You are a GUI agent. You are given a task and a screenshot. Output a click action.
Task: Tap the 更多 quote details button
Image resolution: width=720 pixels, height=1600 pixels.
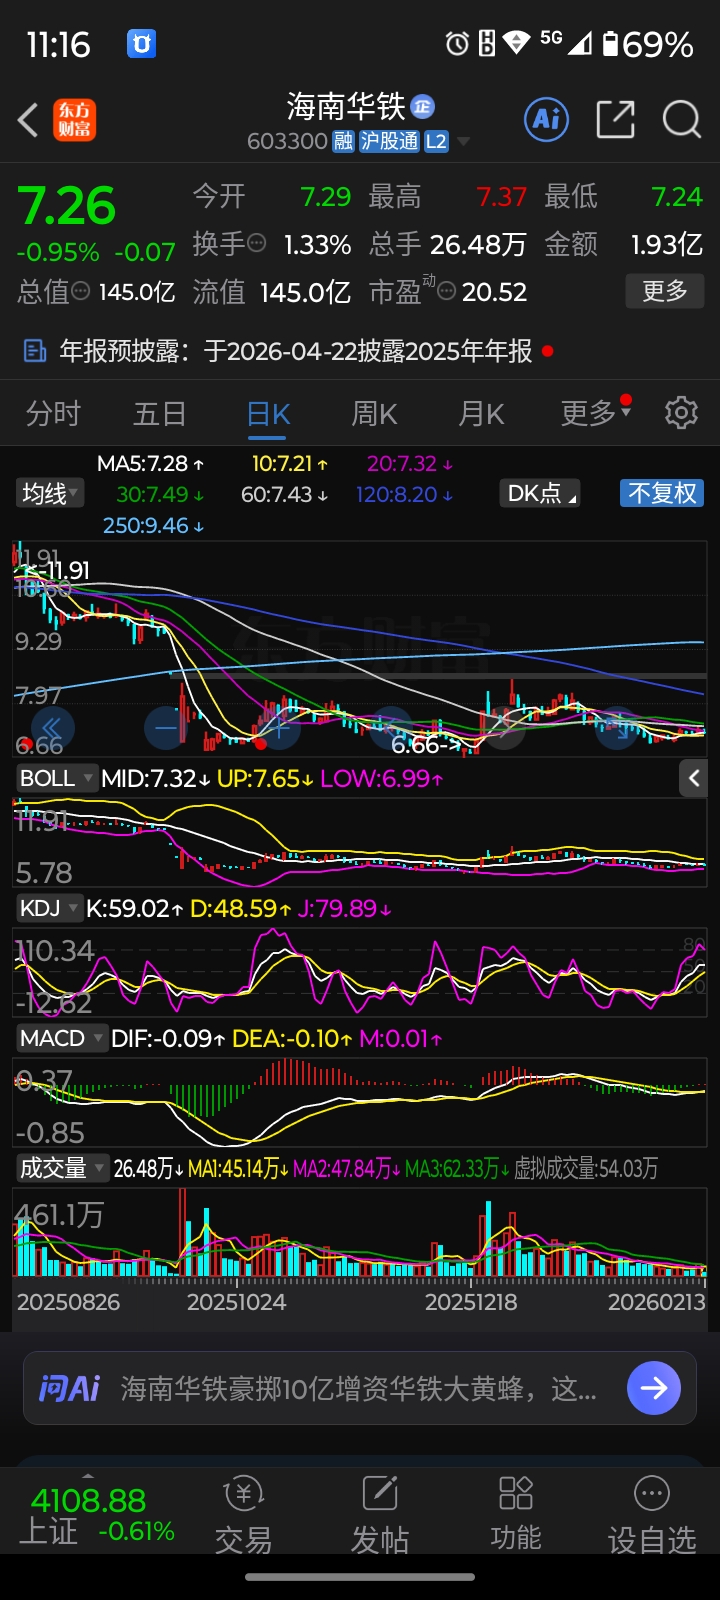(665, 291)
